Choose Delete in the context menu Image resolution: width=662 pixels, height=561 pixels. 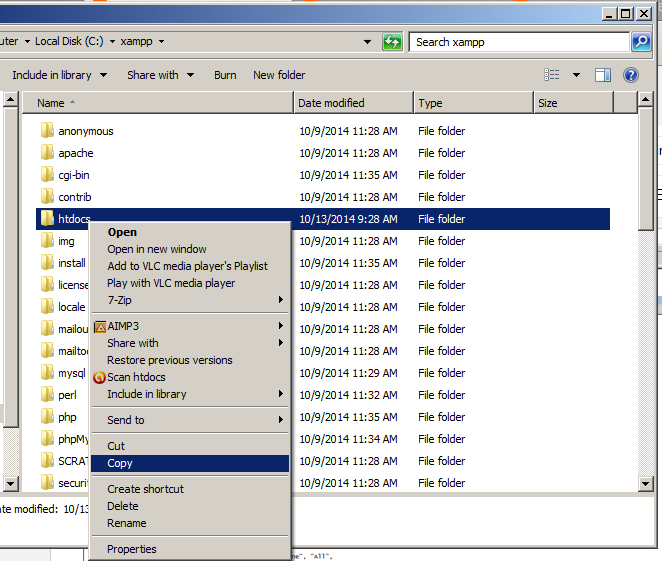[x=190, y=506]
